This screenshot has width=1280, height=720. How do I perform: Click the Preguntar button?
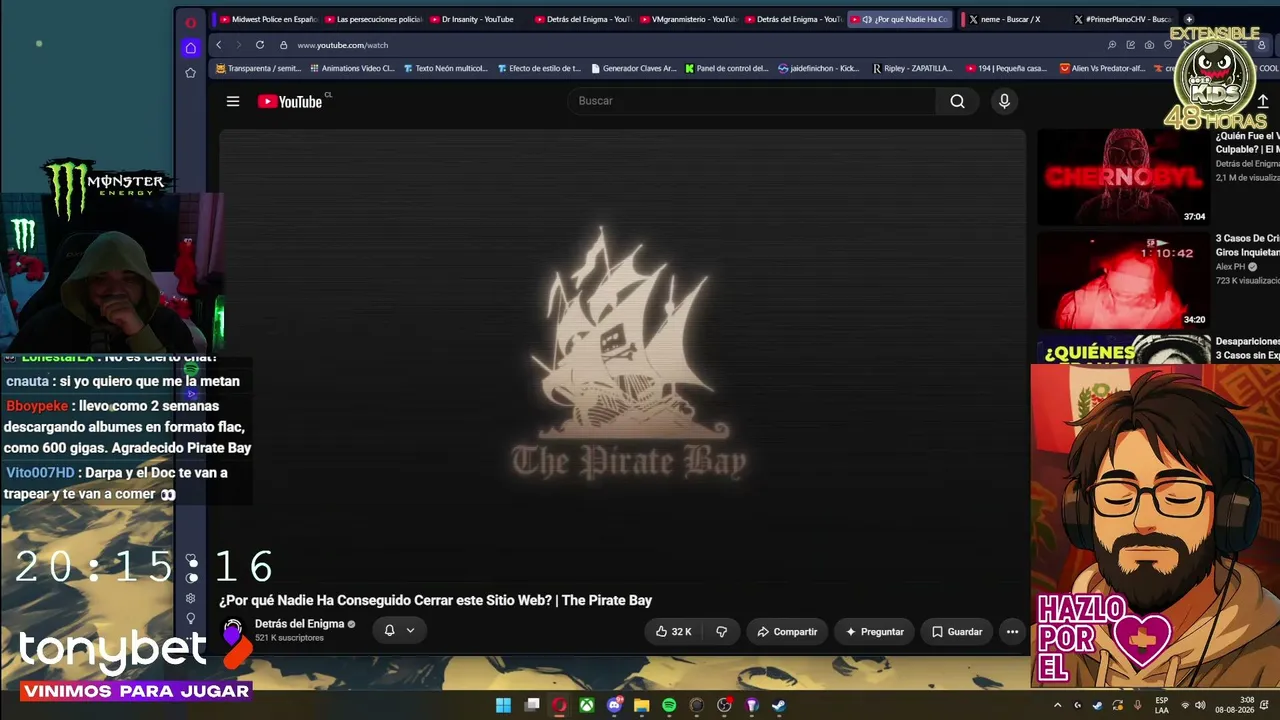(x=874, y=632)
